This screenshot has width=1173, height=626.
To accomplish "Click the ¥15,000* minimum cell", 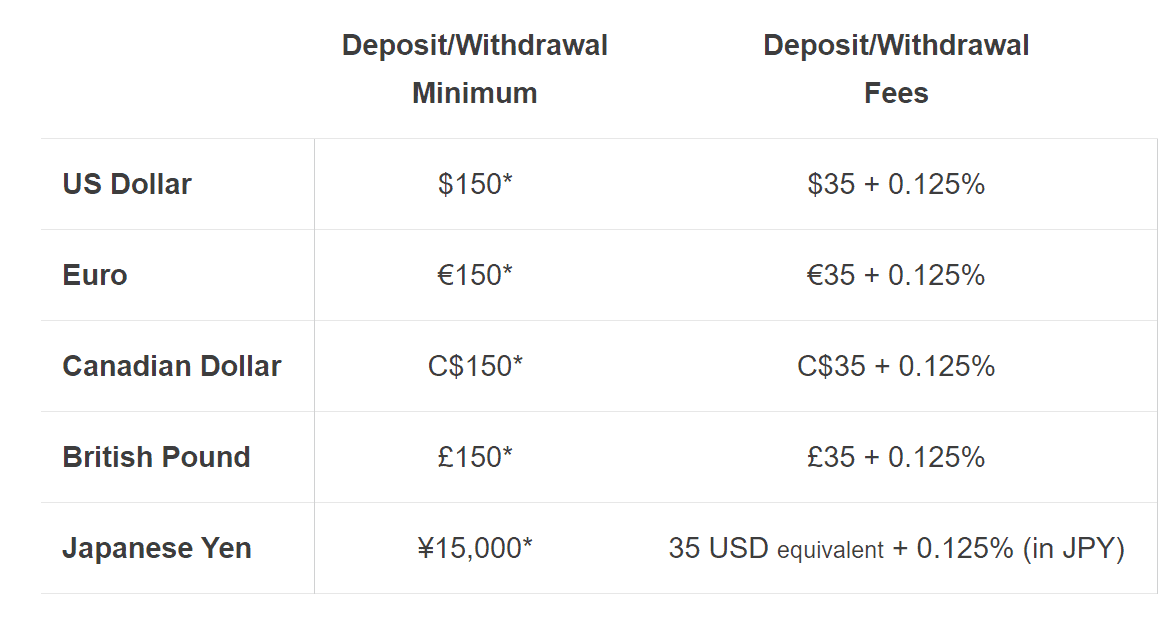I will tap(475, 548).
